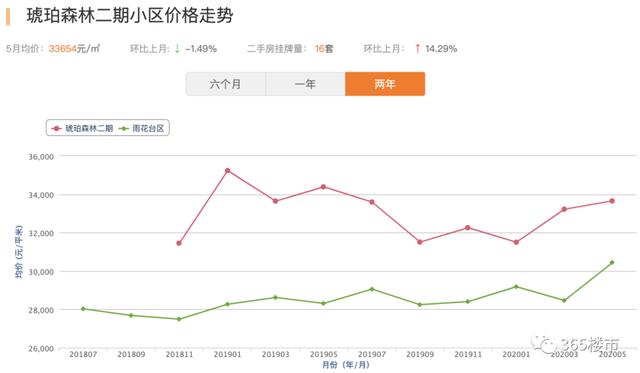Click the red 201901 peak data point

227,171
